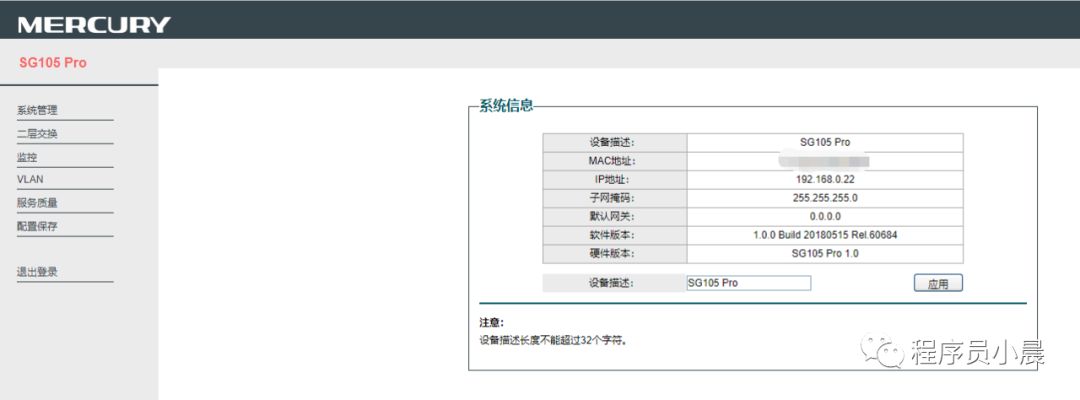Open the 服务质量 menu

[x=37, y=202]
